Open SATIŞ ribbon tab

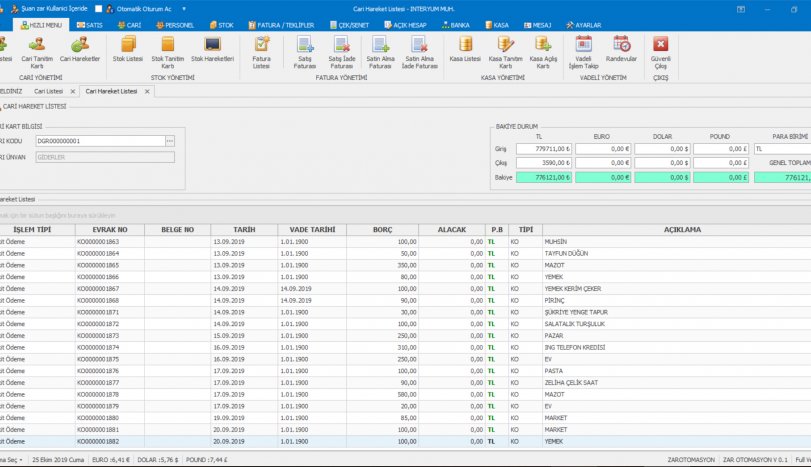click(x=89, y=25)
